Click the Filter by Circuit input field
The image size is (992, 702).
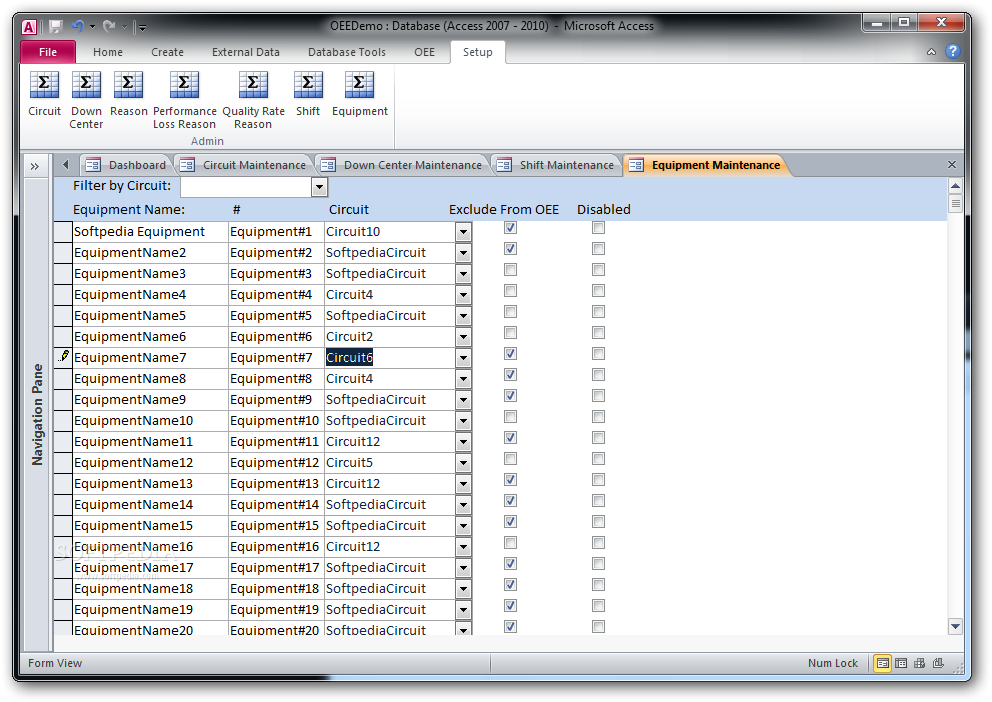[247, 187]
